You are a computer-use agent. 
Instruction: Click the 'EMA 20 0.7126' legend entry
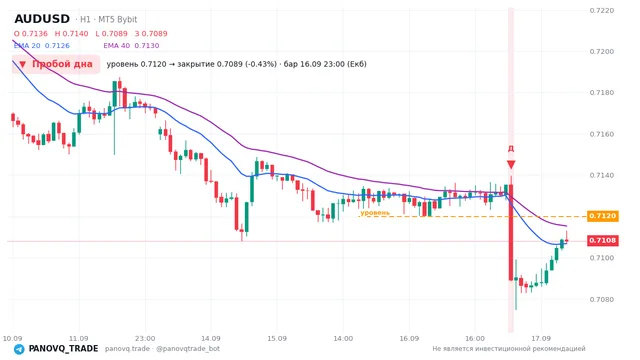42,46
